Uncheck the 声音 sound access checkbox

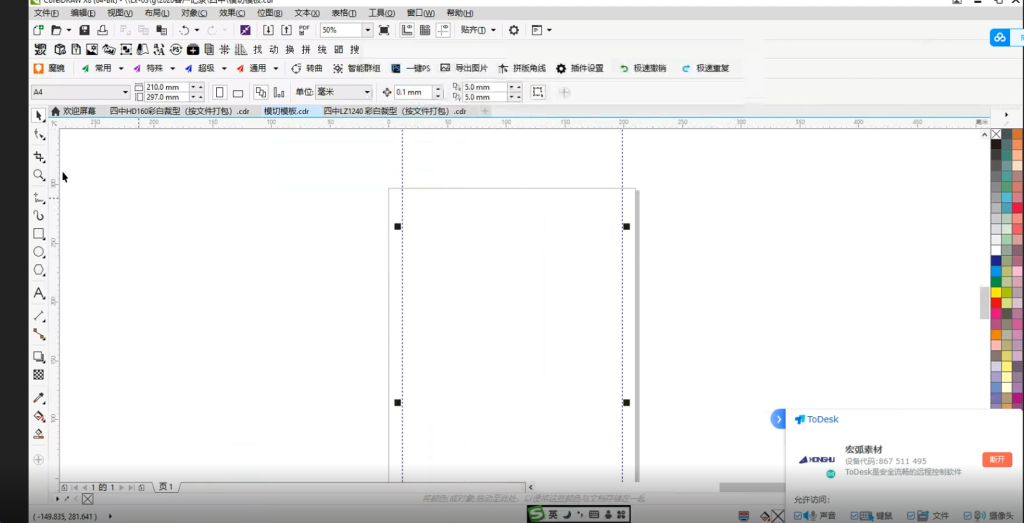(798, 516)
